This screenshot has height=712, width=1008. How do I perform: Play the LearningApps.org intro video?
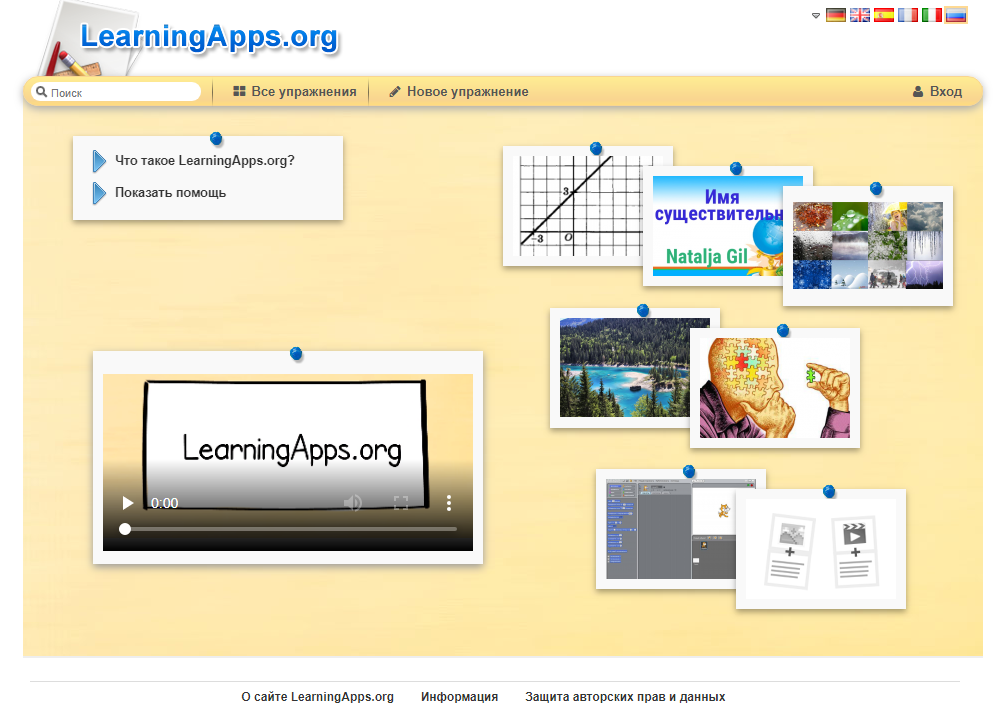[127, 503]
